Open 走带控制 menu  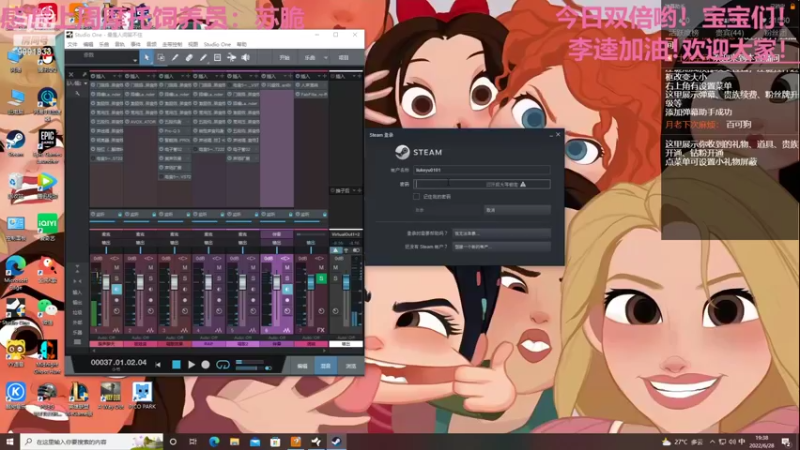172,44
